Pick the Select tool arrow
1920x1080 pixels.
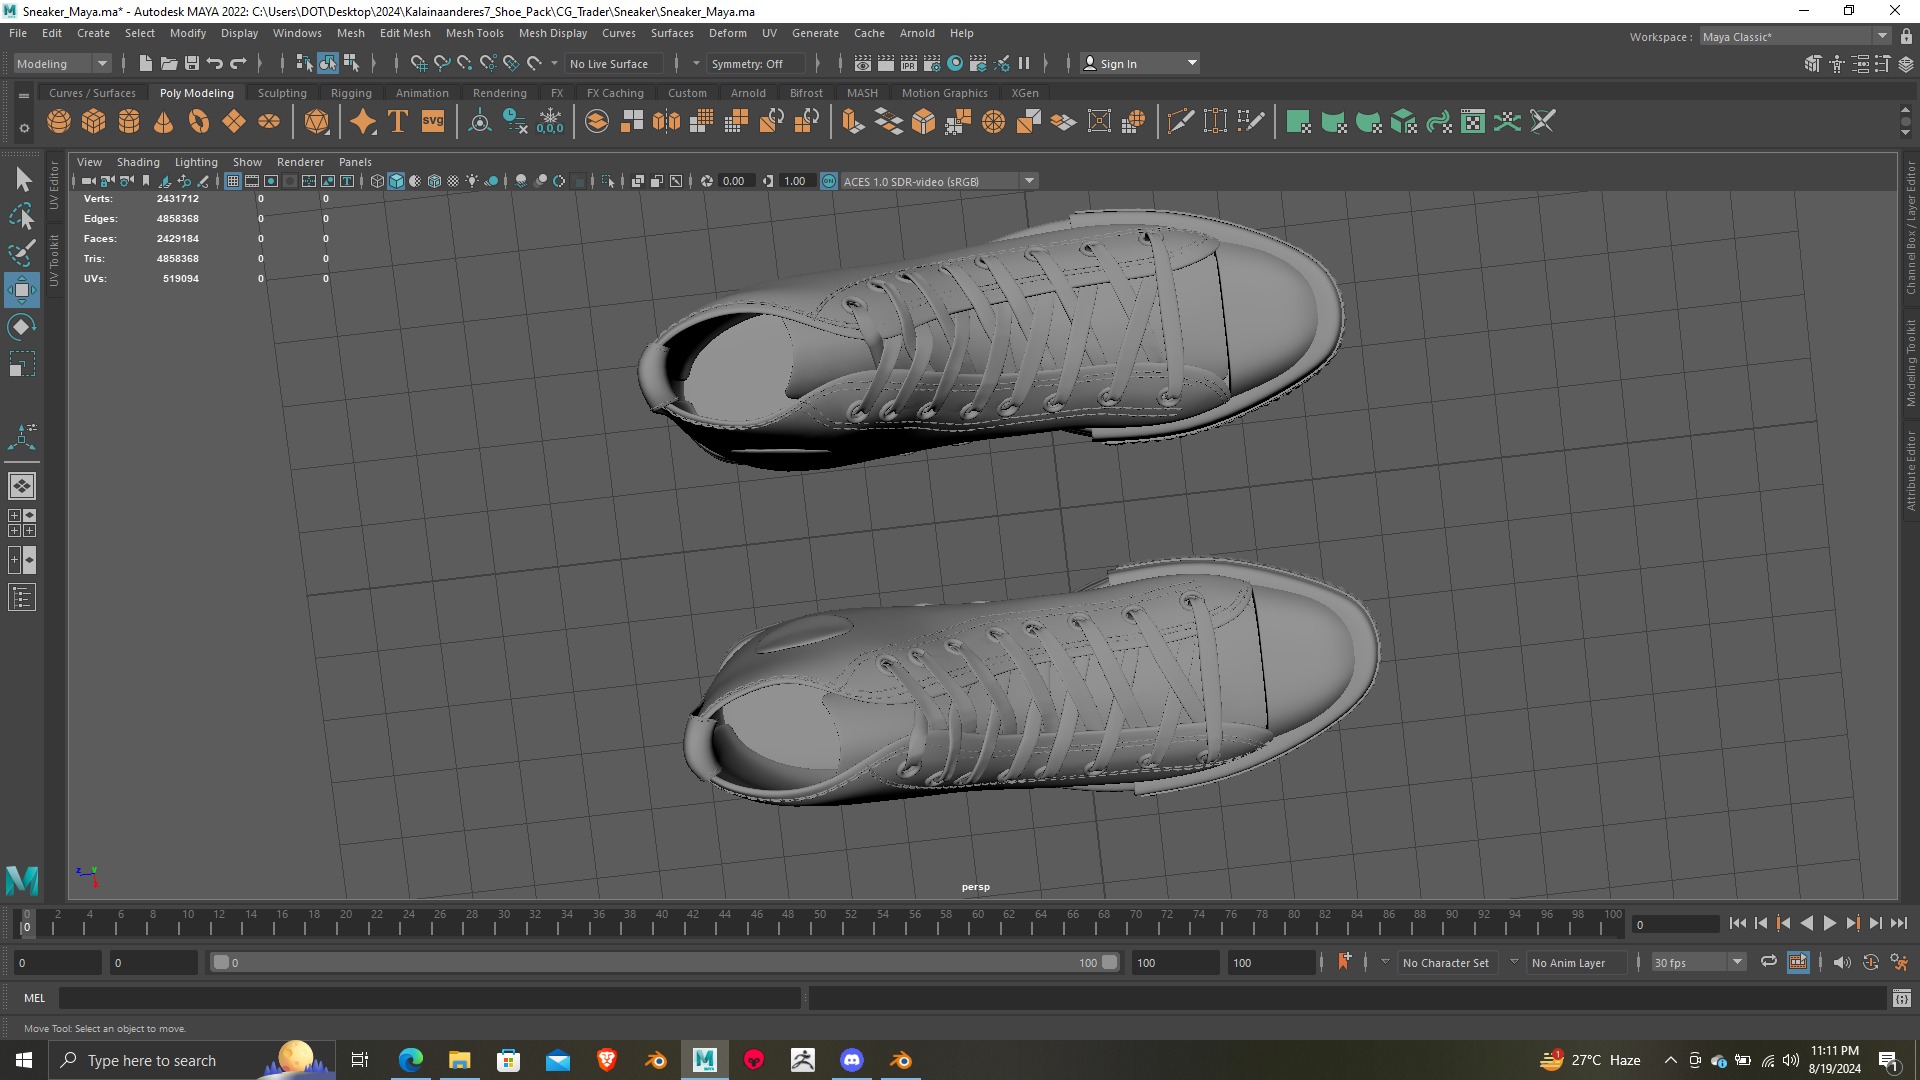(x=22, y=180)
